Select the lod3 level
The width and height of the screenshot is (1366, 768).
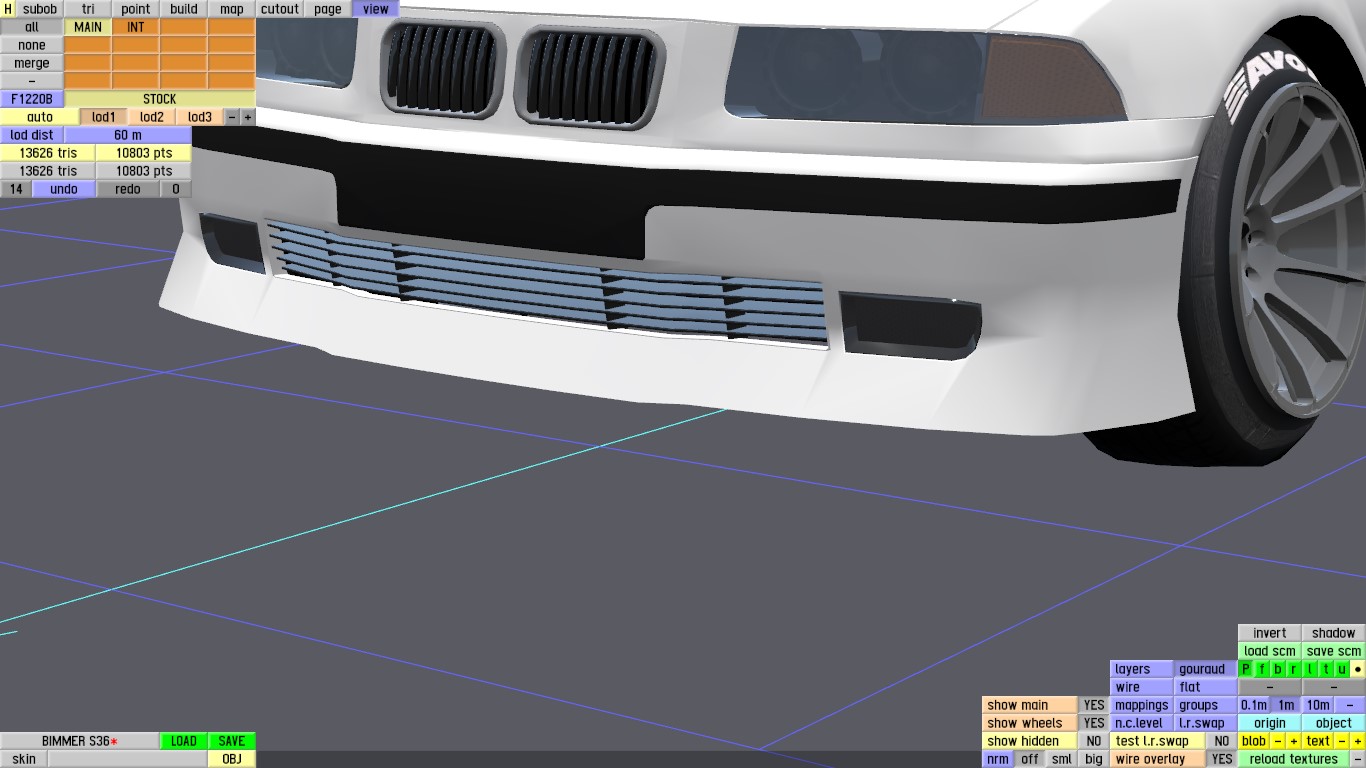(x=200, y=117)
